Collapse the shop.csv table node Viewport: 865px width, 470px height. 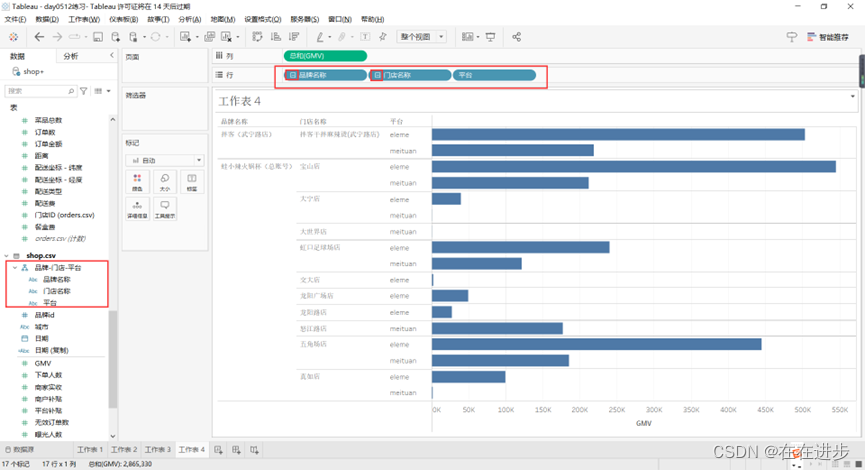point(7,255)
